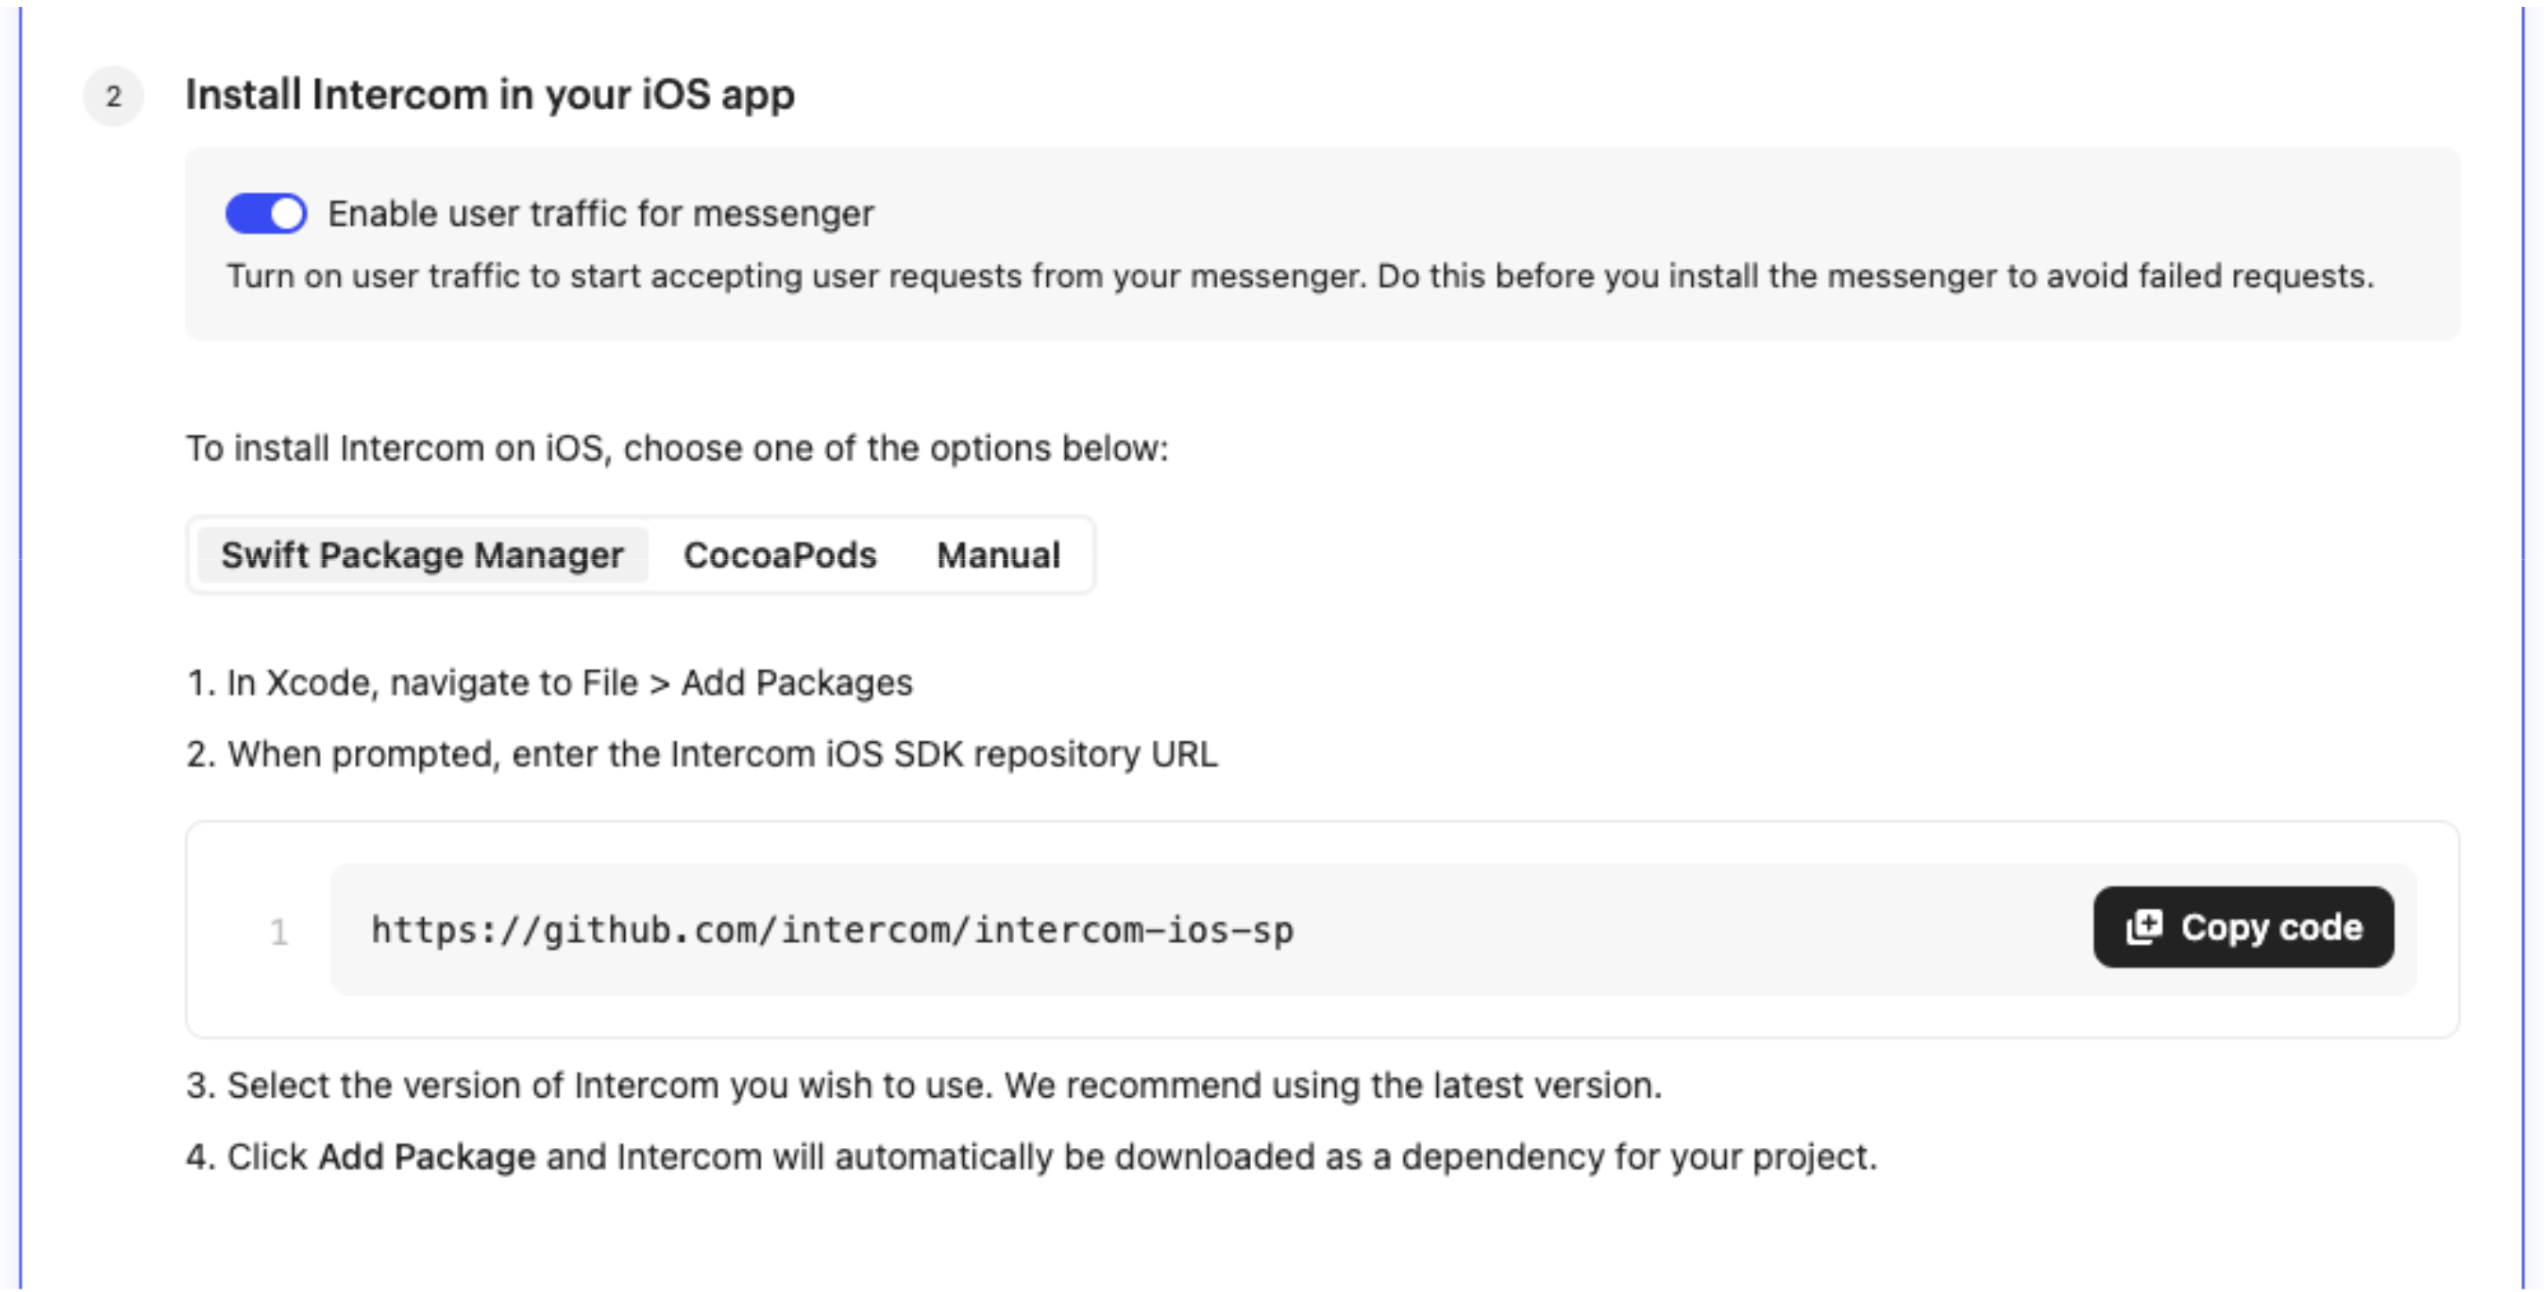Click the Install Intercom in your iOS app heading
This screenshot has height=1292, width=2544.
pos(490,95)
